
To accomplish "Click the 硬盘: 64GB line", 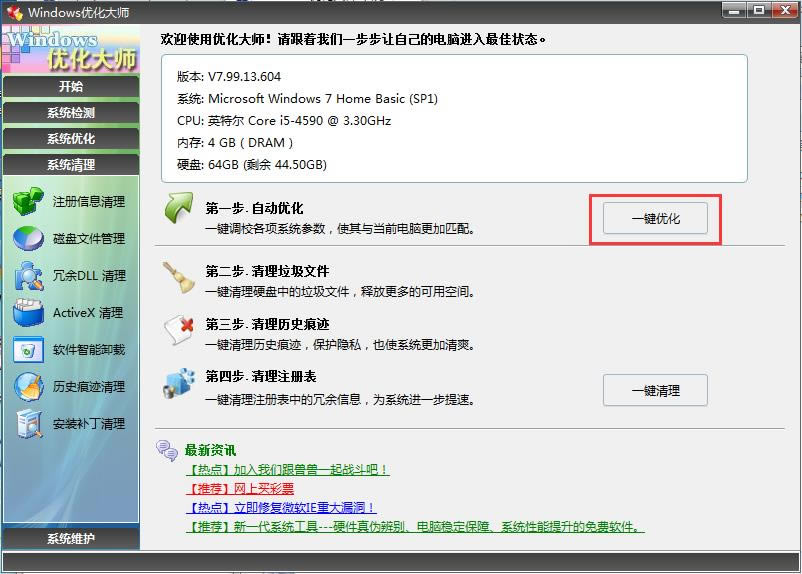I will pyautogui.click(x=252, y=165).
